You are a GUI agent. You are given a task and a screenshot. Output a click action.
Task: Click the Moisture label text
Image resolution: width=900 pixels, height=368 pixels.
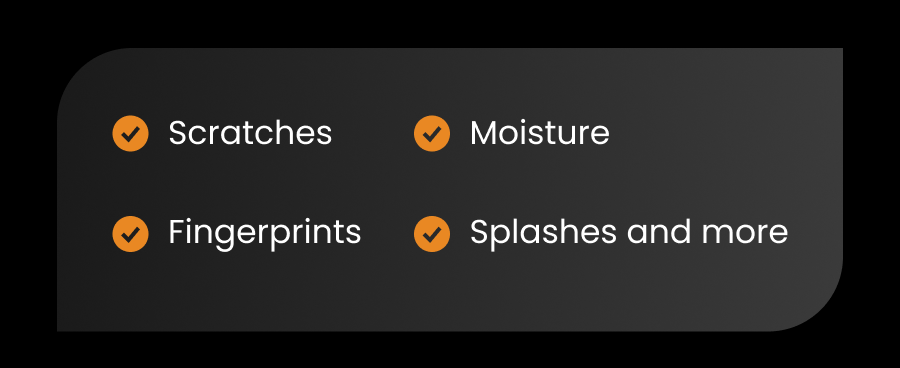pos(540,133)
